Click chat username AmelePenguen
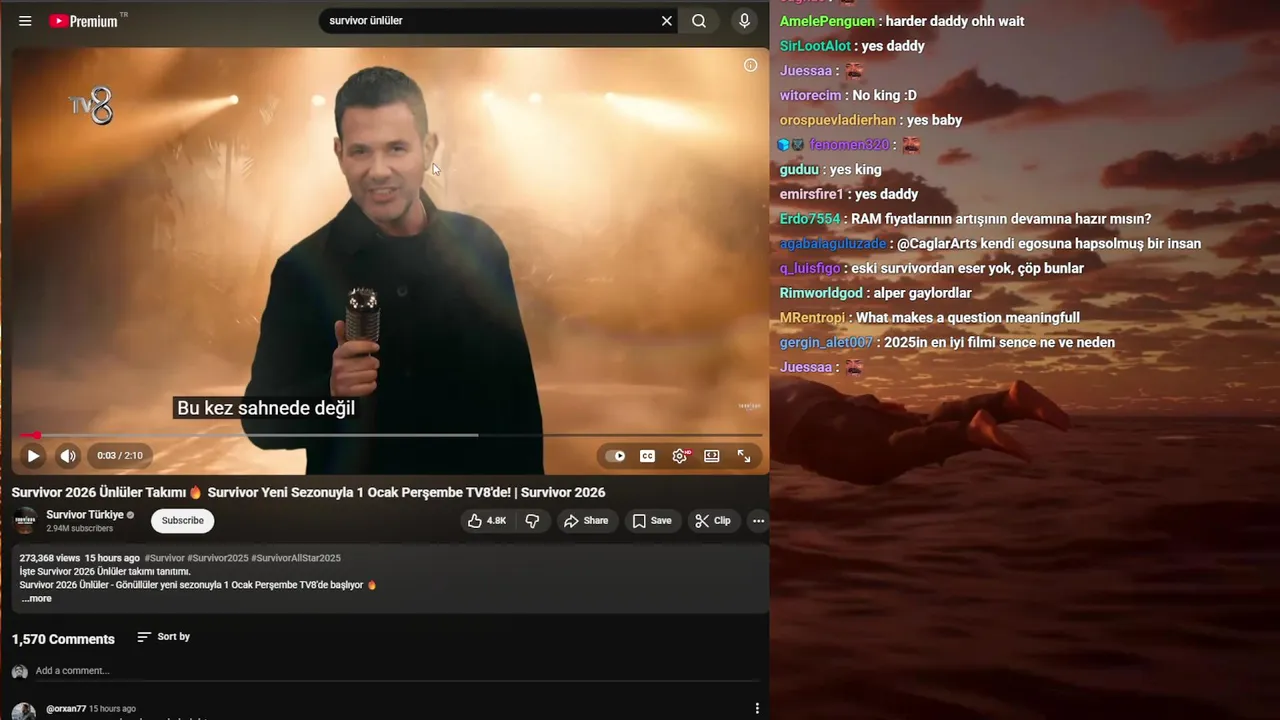Image resolution: width=1280 pixels, height=720 pixels. pyautogui.click(x=827, y=21)
